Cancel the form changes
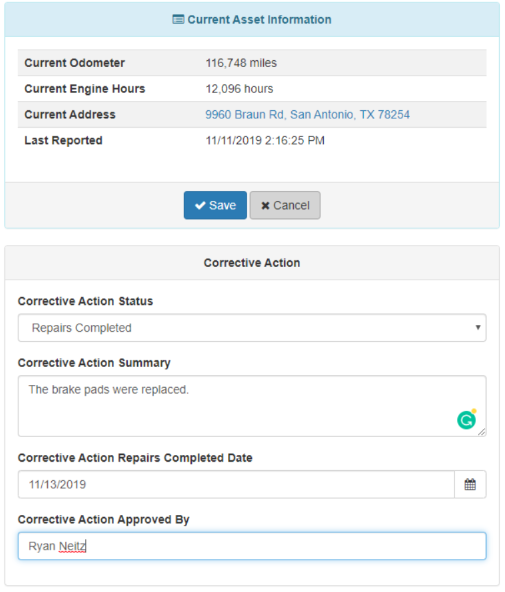This screenshot has width=505, height=592. (285, 205)
